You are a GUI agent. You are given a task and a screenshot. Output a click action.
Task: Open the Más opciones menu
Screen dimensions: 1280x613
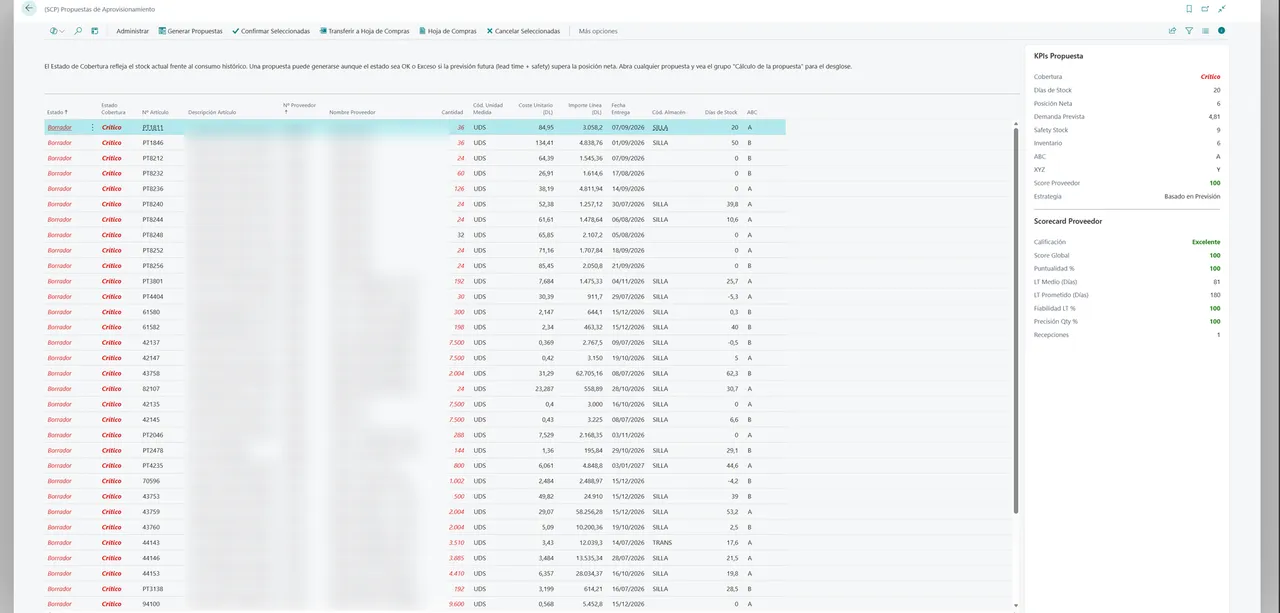pyautogui.click(x=598, y=31)
